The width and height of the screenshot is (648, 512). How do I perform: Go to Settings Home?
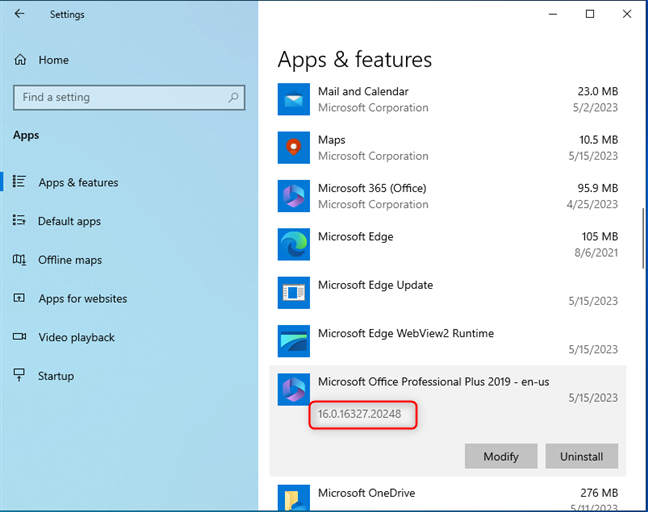click(x=53, y=60)
